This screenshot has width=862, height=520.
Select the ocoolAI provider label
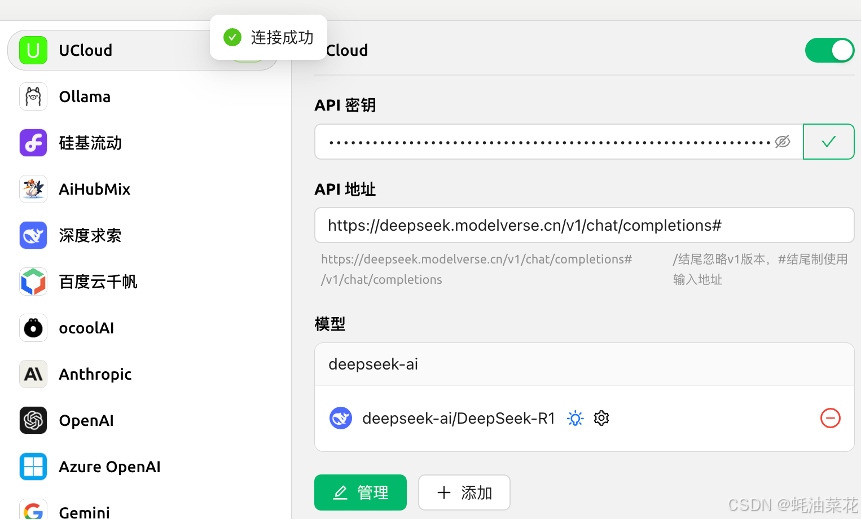coord(86,328)
